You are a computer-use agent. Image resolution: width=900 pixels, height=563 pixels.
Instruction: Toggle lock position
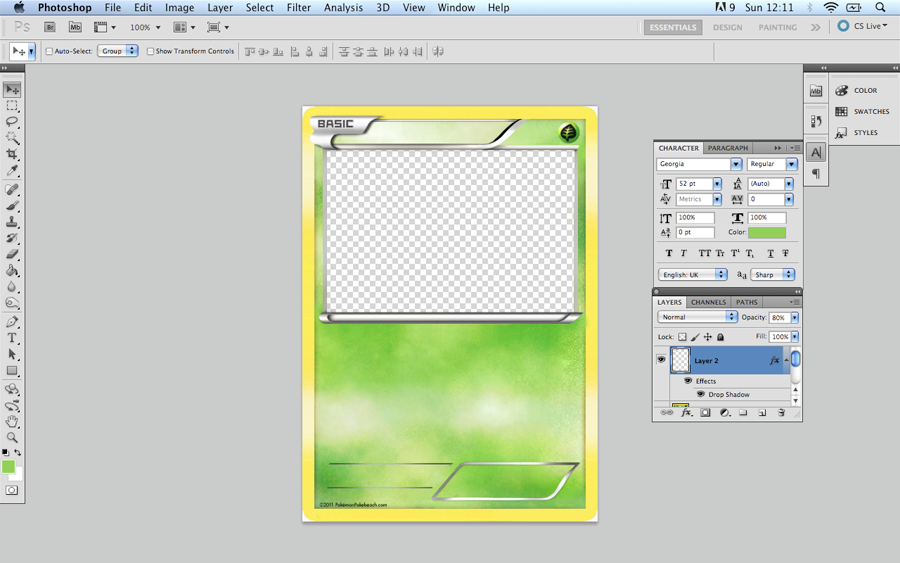708,337
